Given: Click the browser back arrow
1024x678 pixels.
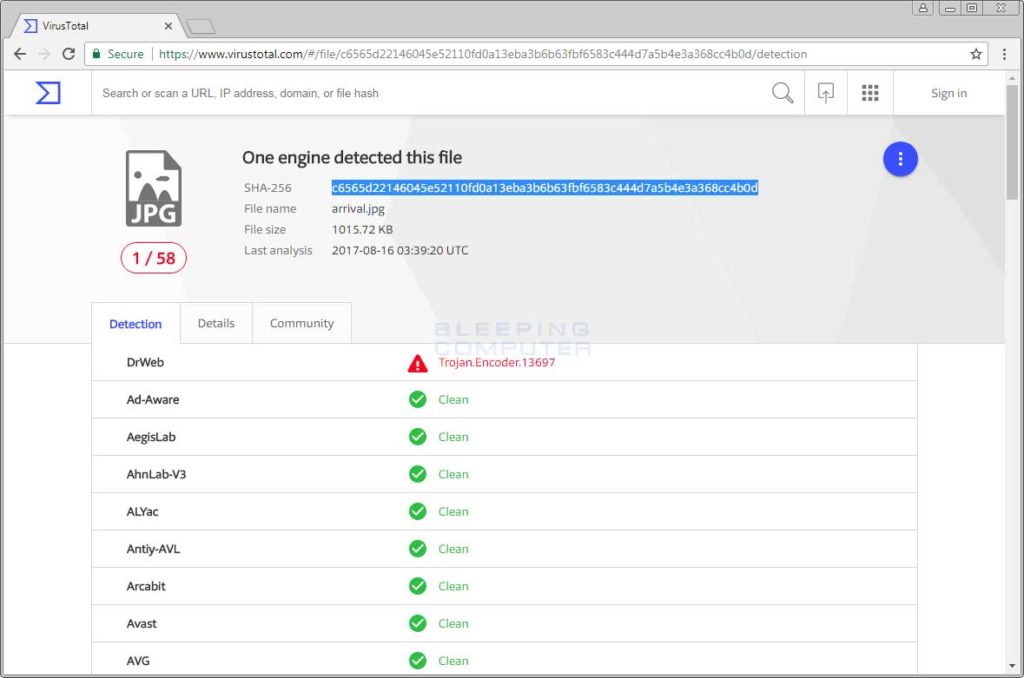Looking at the screenshot, I should (x=20, y=54).
